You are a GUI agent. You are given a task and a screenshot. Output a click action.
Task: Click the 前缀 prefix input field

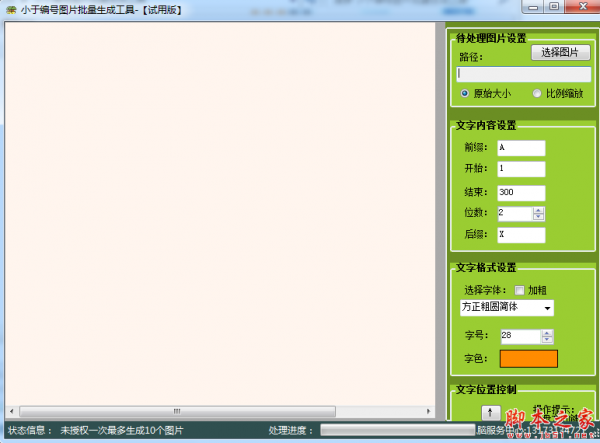(x=521, y=148)
